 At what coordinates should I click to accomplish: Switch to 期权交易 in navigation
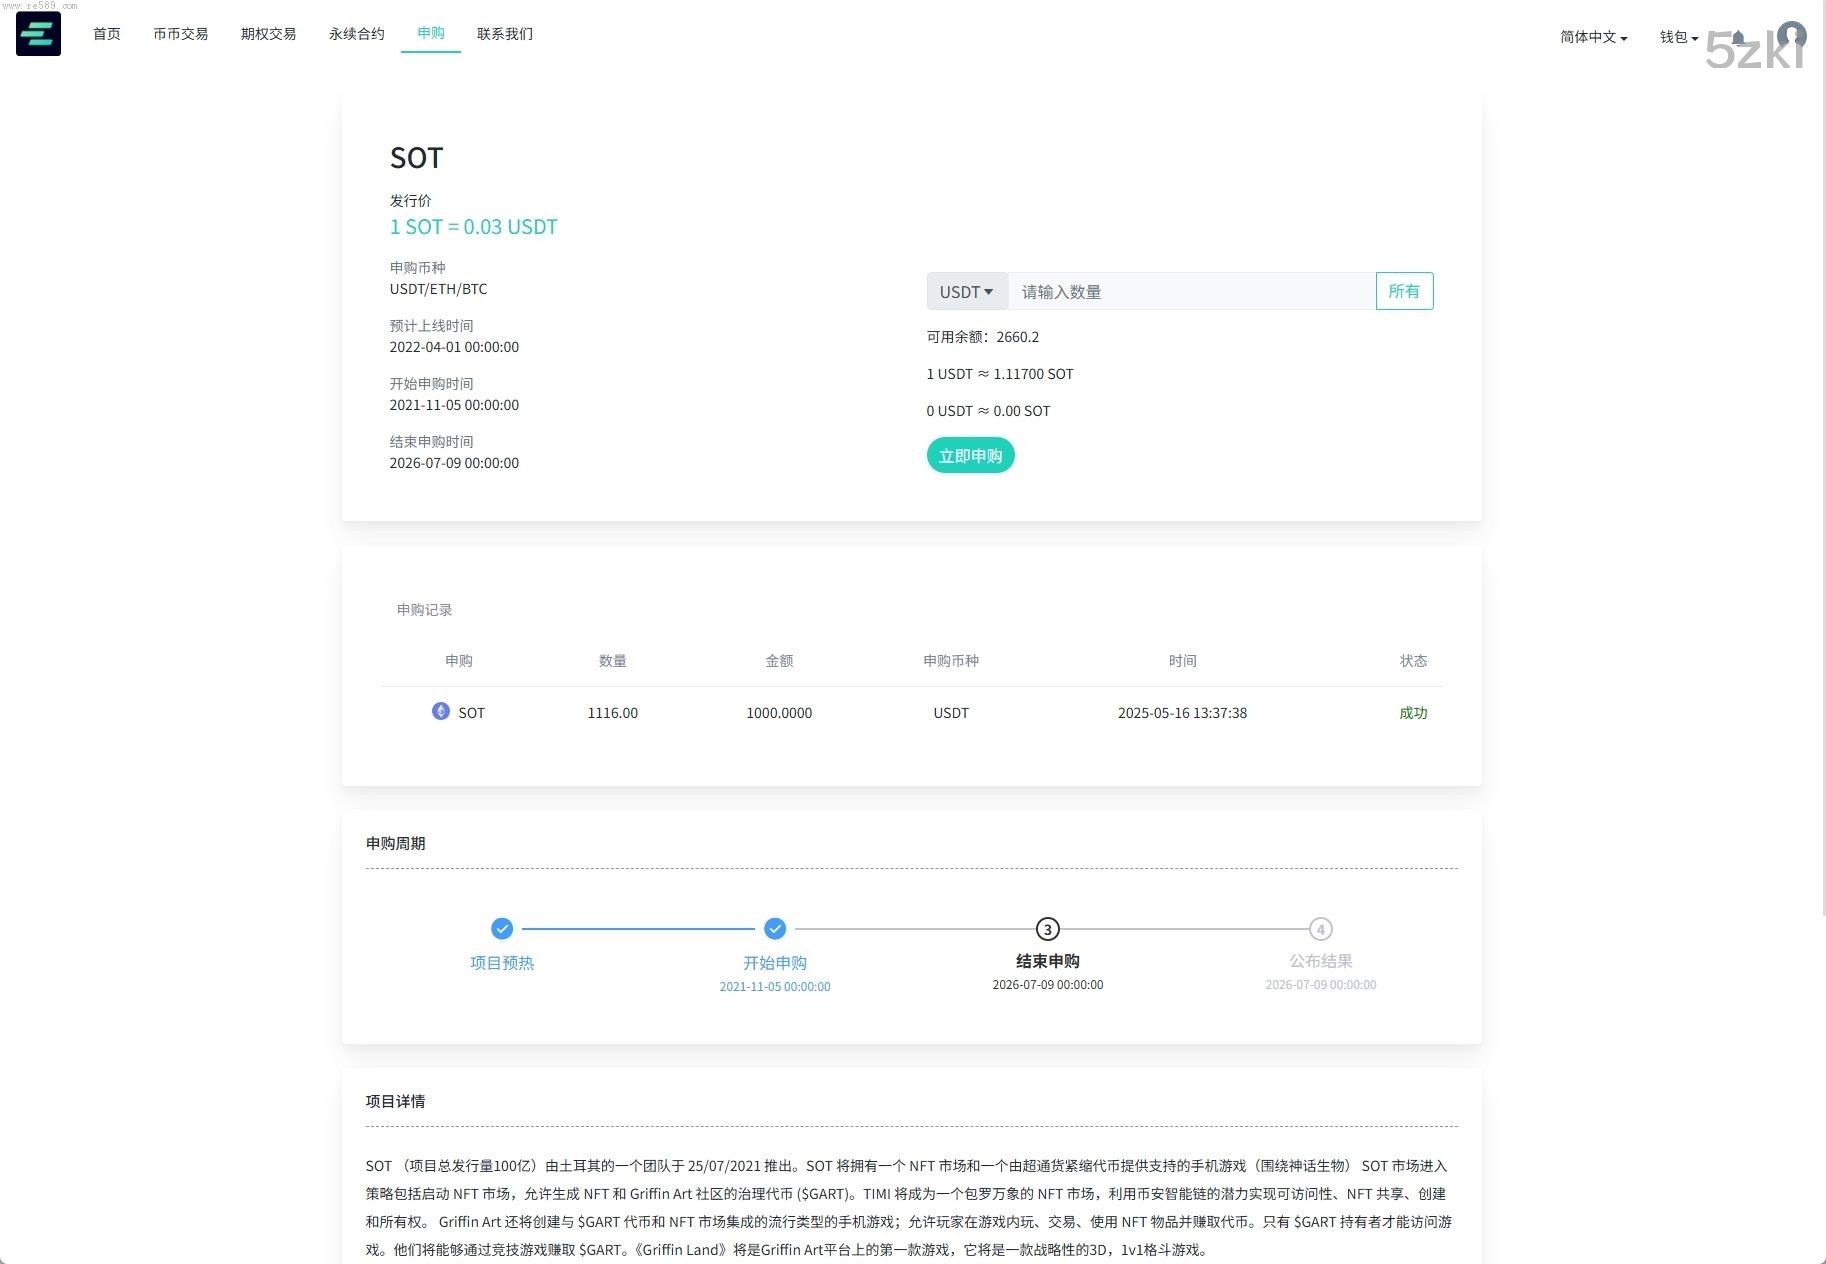coord(268,34)
